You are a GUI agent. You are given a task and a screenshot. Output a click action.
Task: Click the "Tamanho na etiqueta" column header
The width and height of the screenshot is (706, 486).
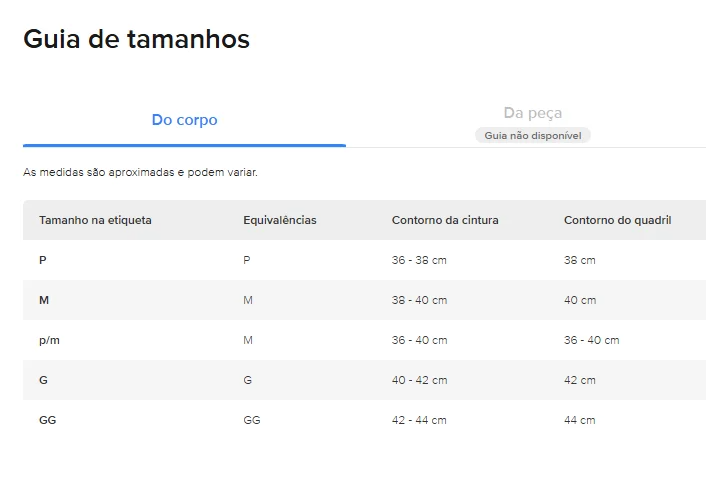coord(95,220)
